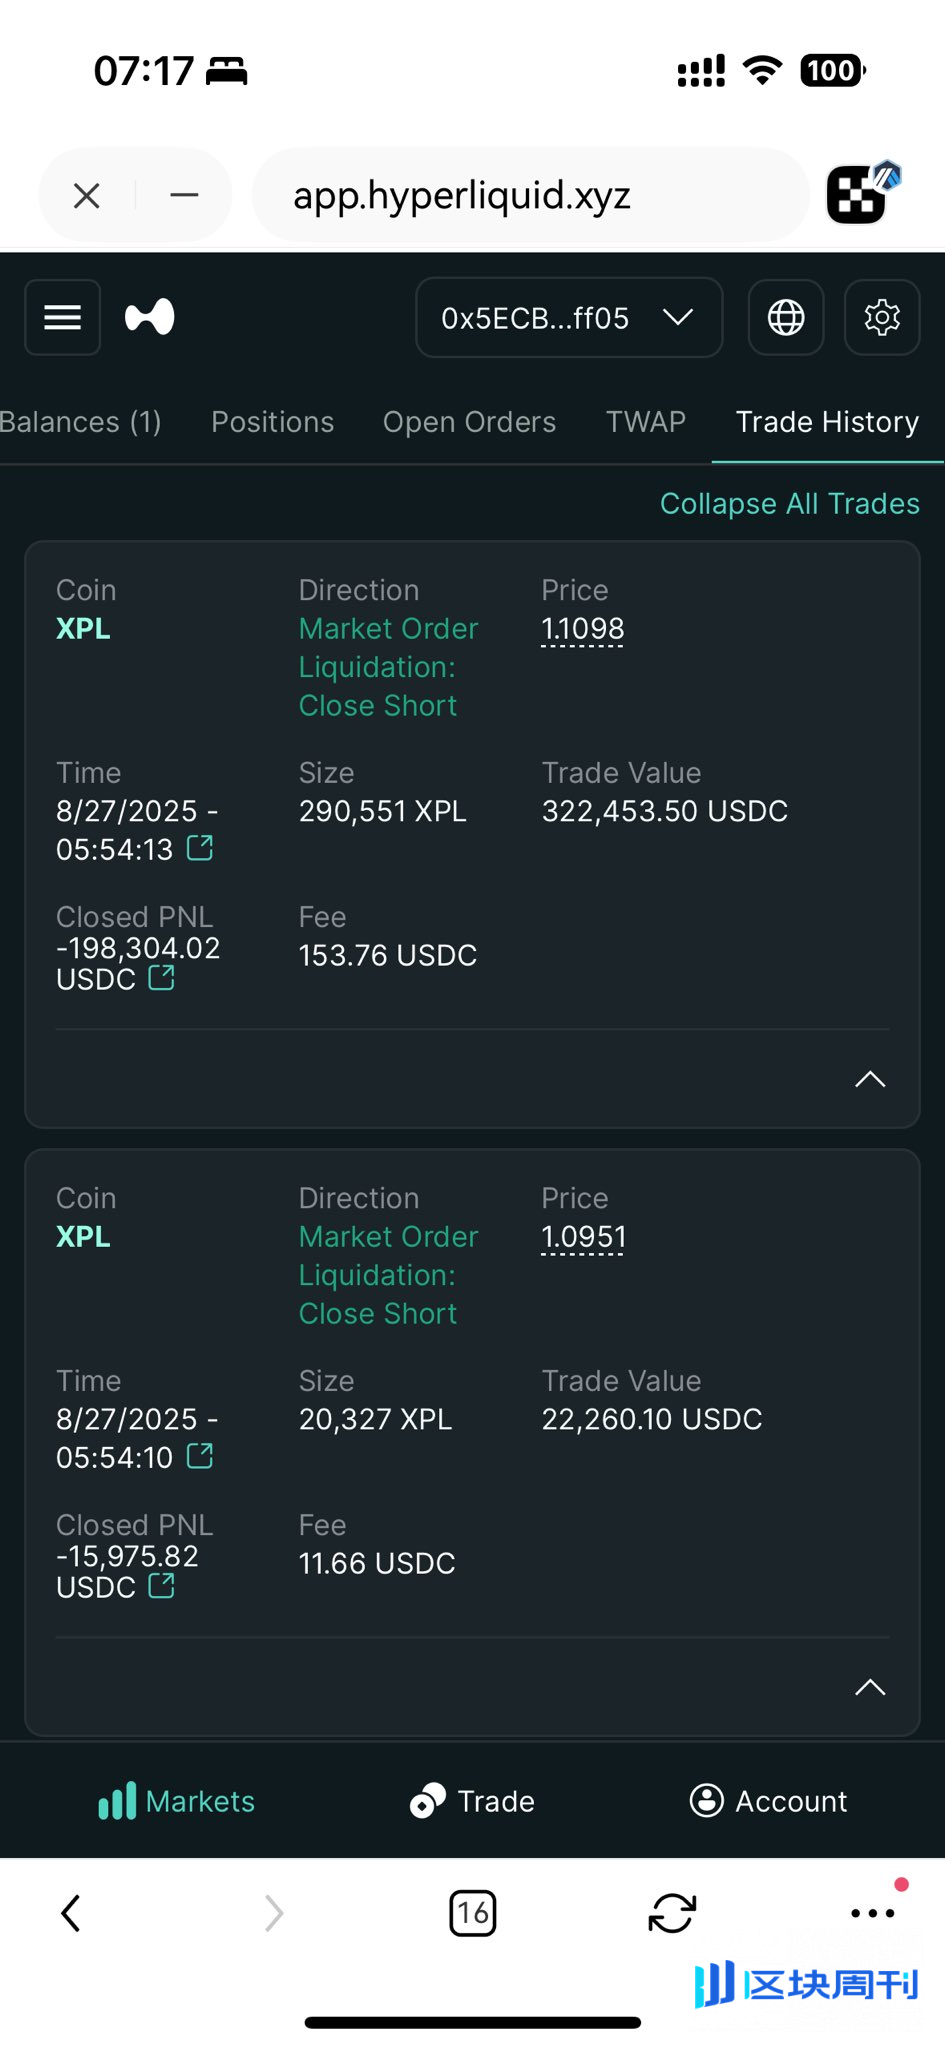Screen dimensions: 945x2048
Task: Open explorer link for 05:54:10 trade time
Action: click(200, 1457)
